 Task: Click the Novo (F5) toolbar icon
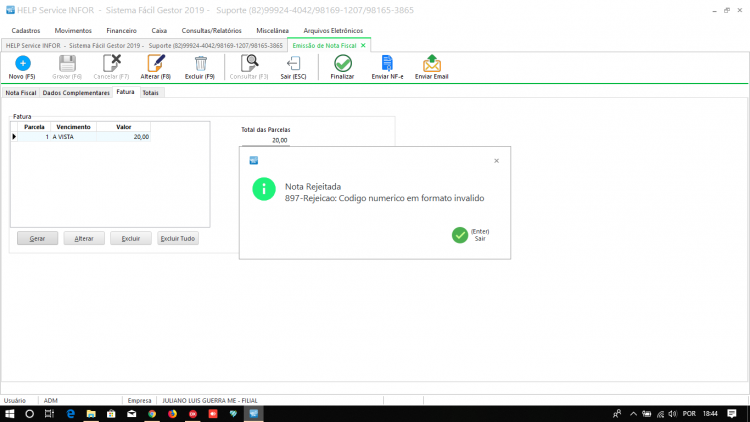pos(22,64)
